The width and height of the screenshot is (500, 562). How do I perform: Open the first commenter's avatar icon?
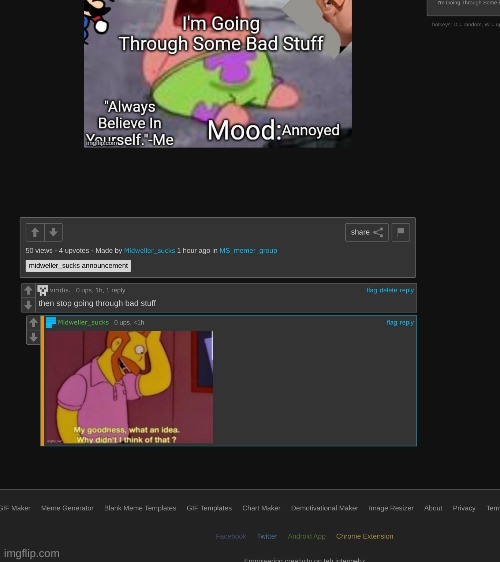click(43, 290)
